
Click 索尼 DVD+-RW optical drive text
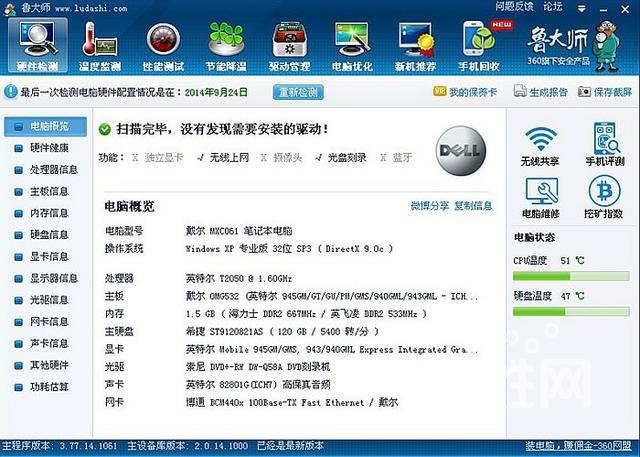tap(258, 367)
